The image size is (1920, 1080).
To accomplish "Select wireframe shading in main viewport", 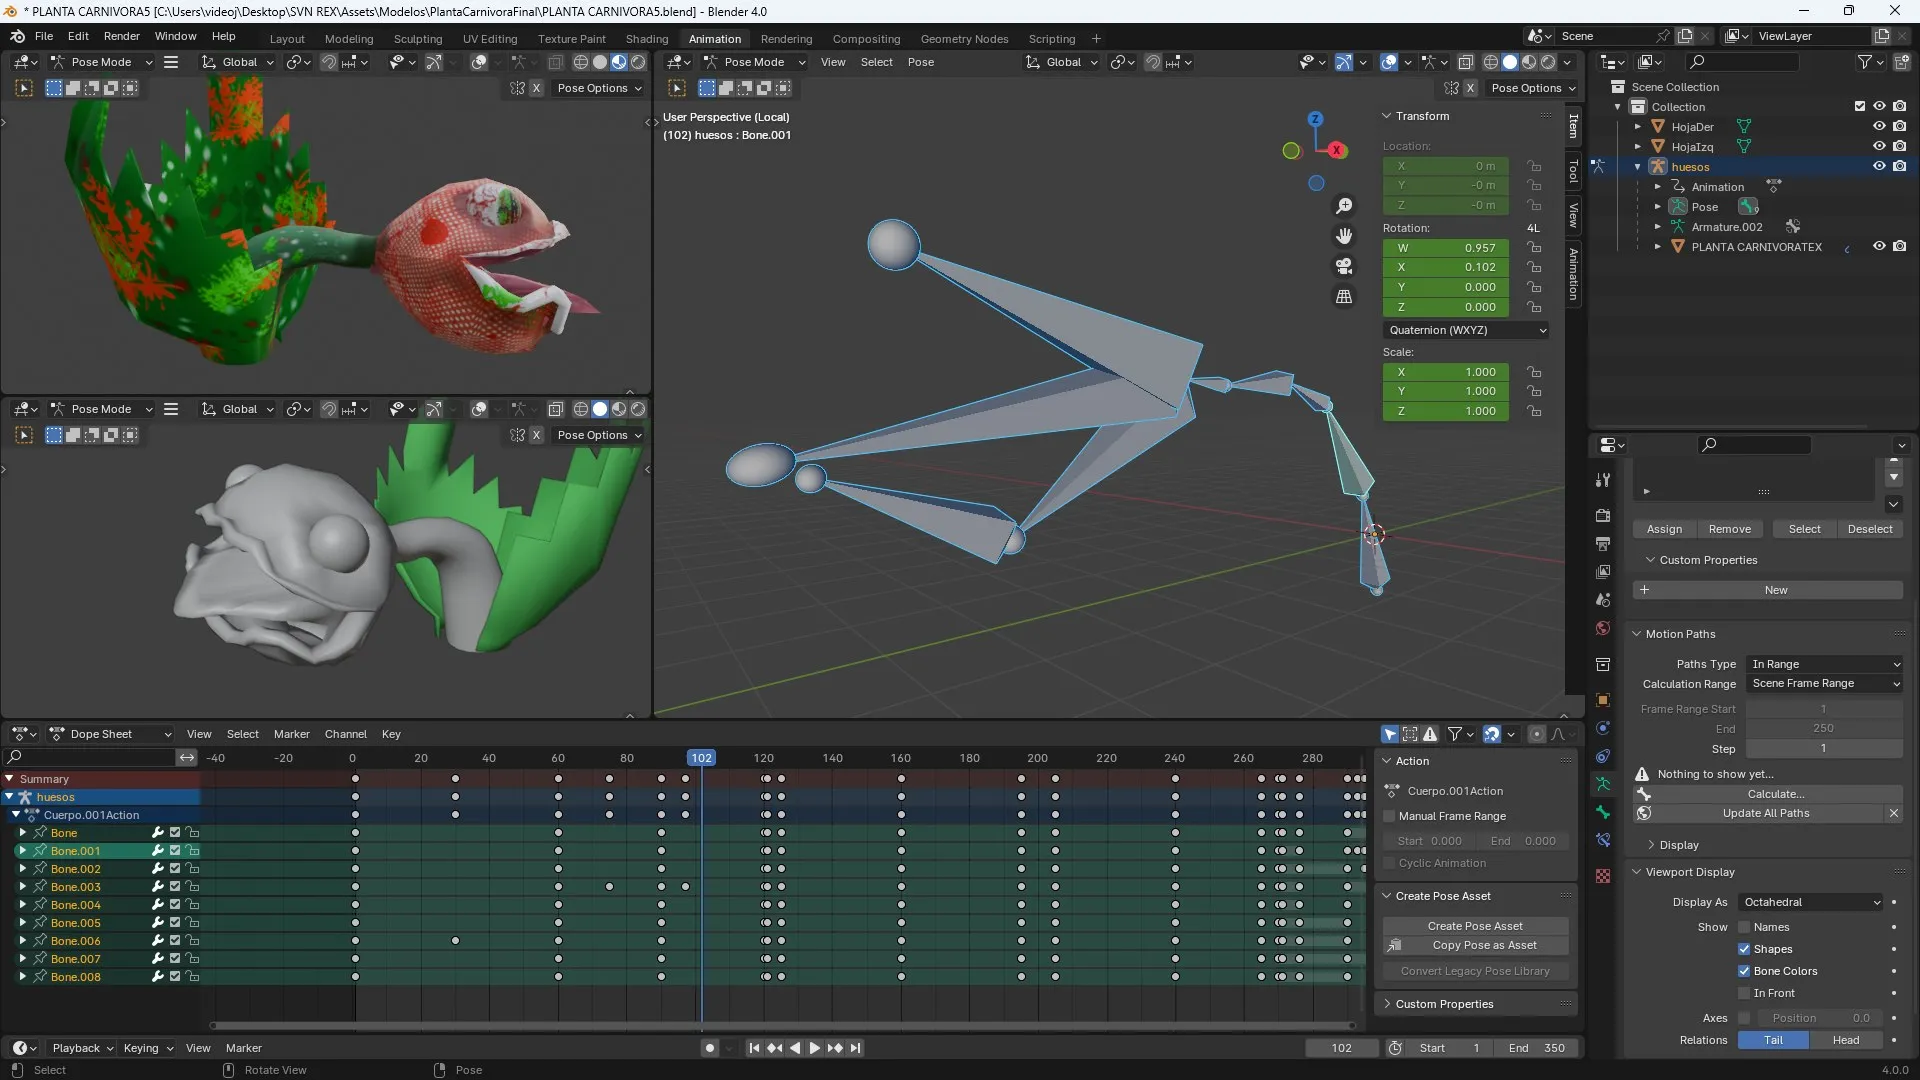I will (x=1491, y=62).
